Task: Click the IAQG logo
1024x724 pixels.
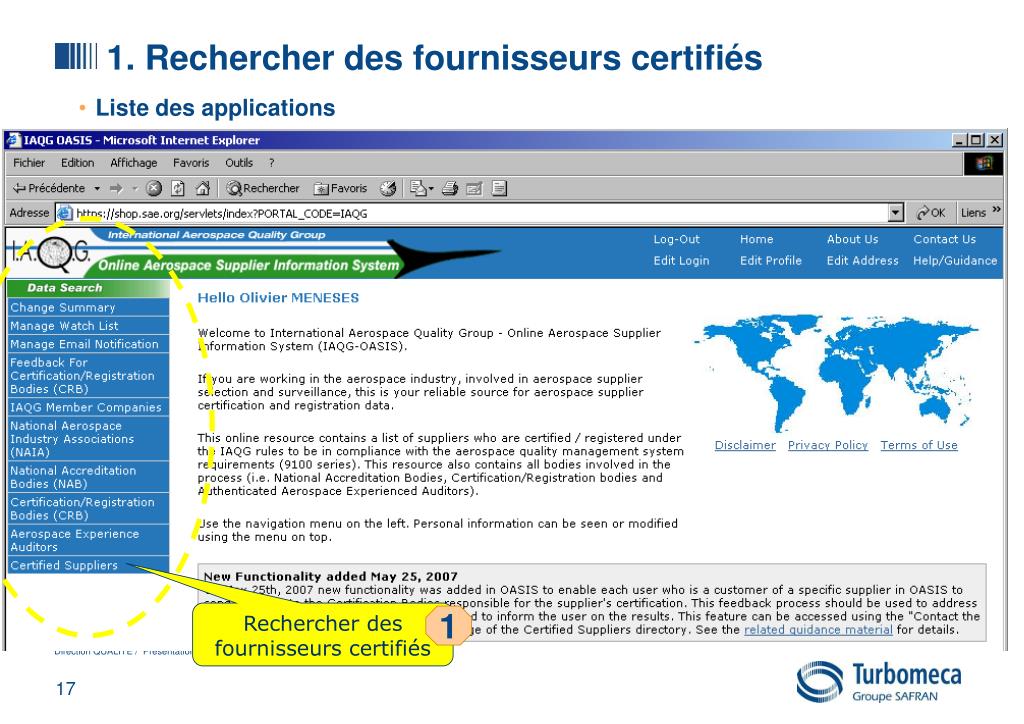Action: [50, 253]
